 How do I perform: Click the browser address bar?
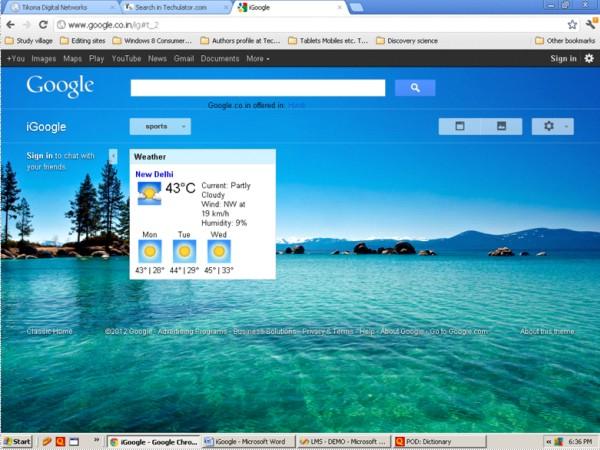(x=310, y=25)
